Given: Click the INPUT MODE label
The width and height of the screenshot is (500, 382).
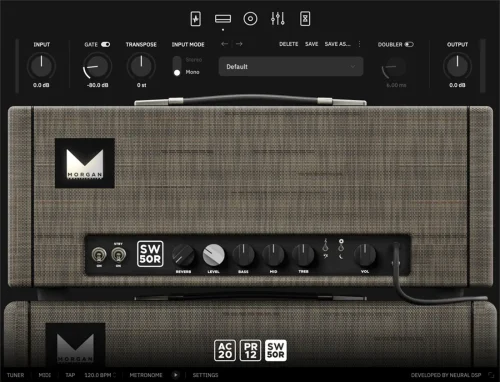Looking at the screenshot, I should pyautogui.click(x=188, y=44).
